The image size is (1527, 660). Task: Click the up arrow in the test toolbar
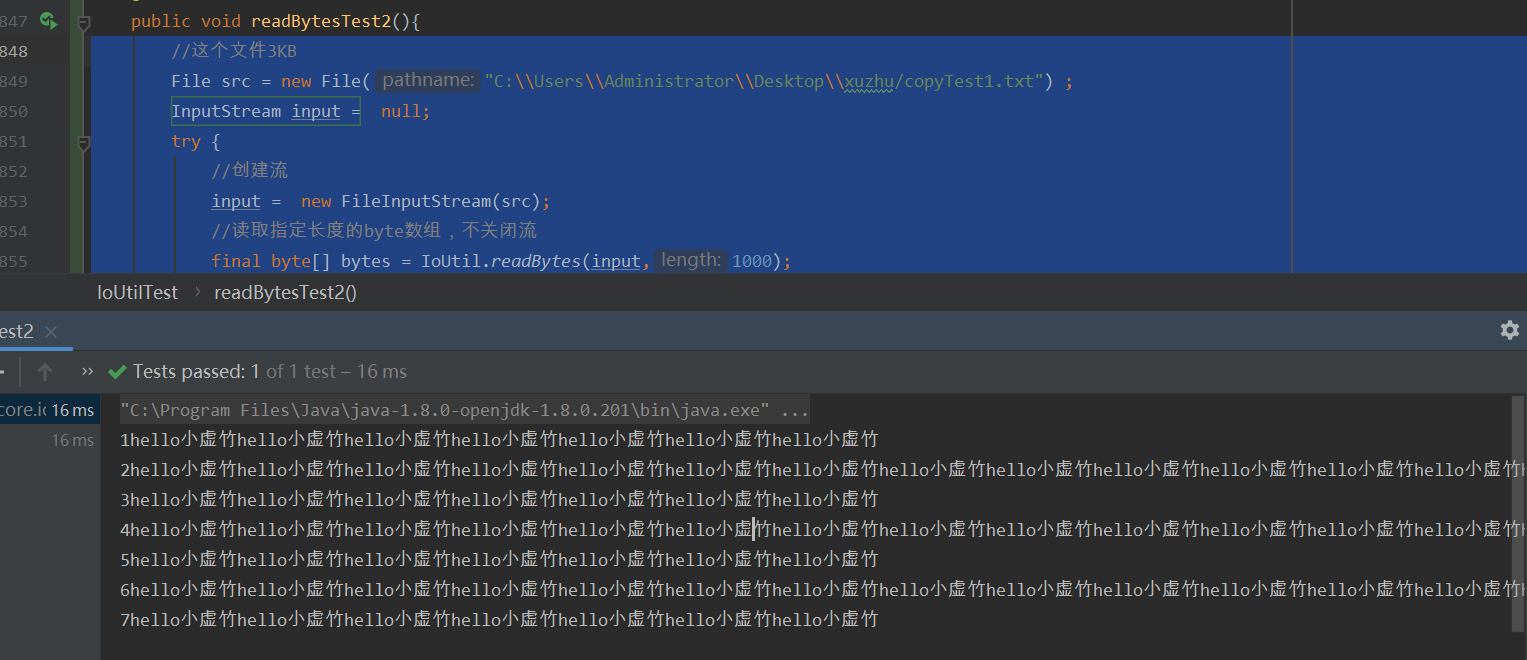click(x=45, y=371)
